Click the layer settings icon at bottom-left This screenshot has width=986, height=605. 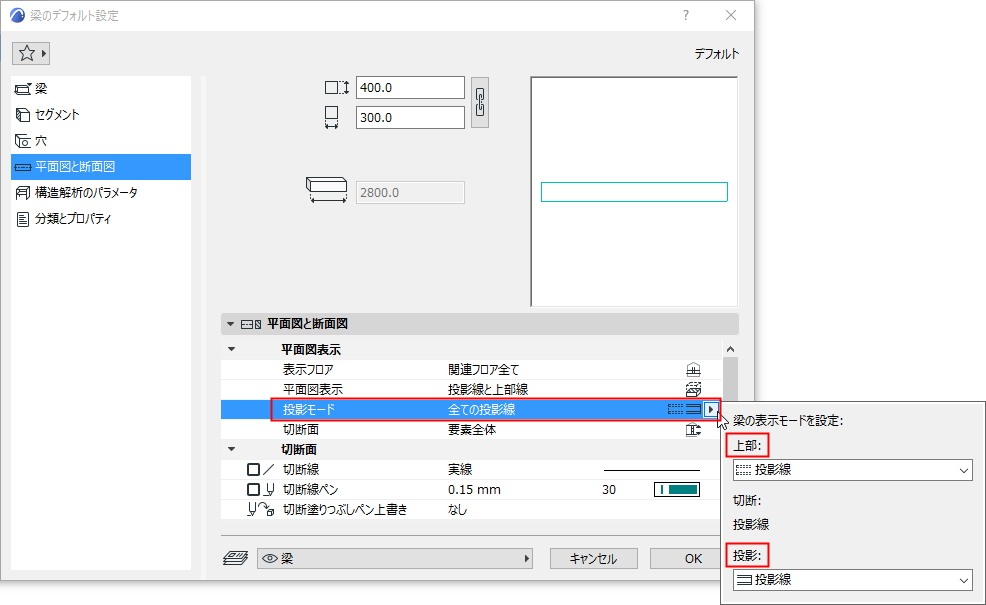[x=236, y=558]
